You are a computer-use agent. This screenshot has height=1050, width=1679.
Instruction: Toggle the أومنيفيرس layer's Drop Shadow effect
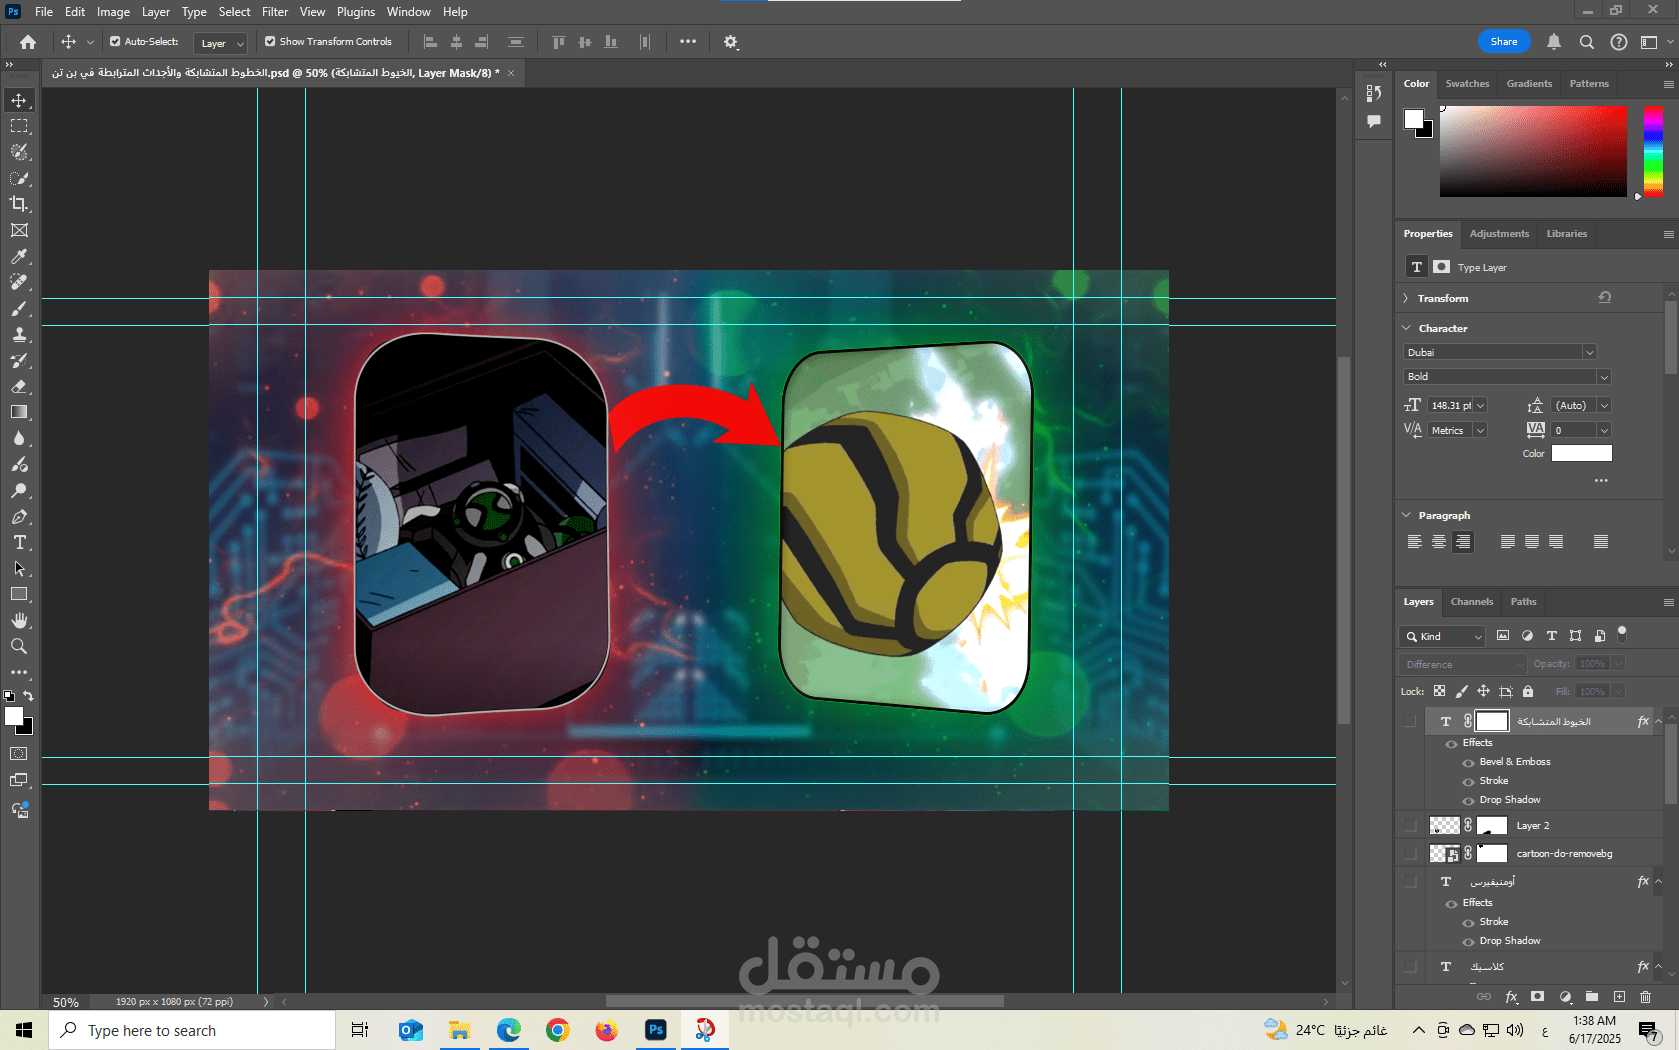1469,942
